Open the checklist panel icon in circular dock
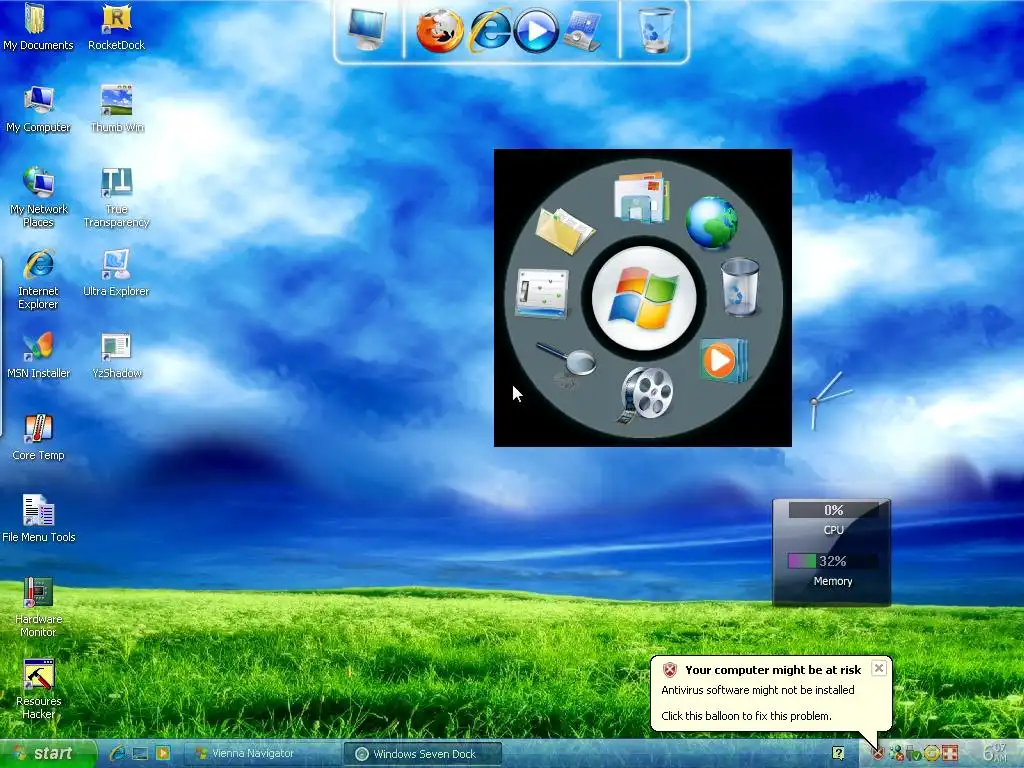This screenshot has height=768, width=1024. [x=542, y=293]
